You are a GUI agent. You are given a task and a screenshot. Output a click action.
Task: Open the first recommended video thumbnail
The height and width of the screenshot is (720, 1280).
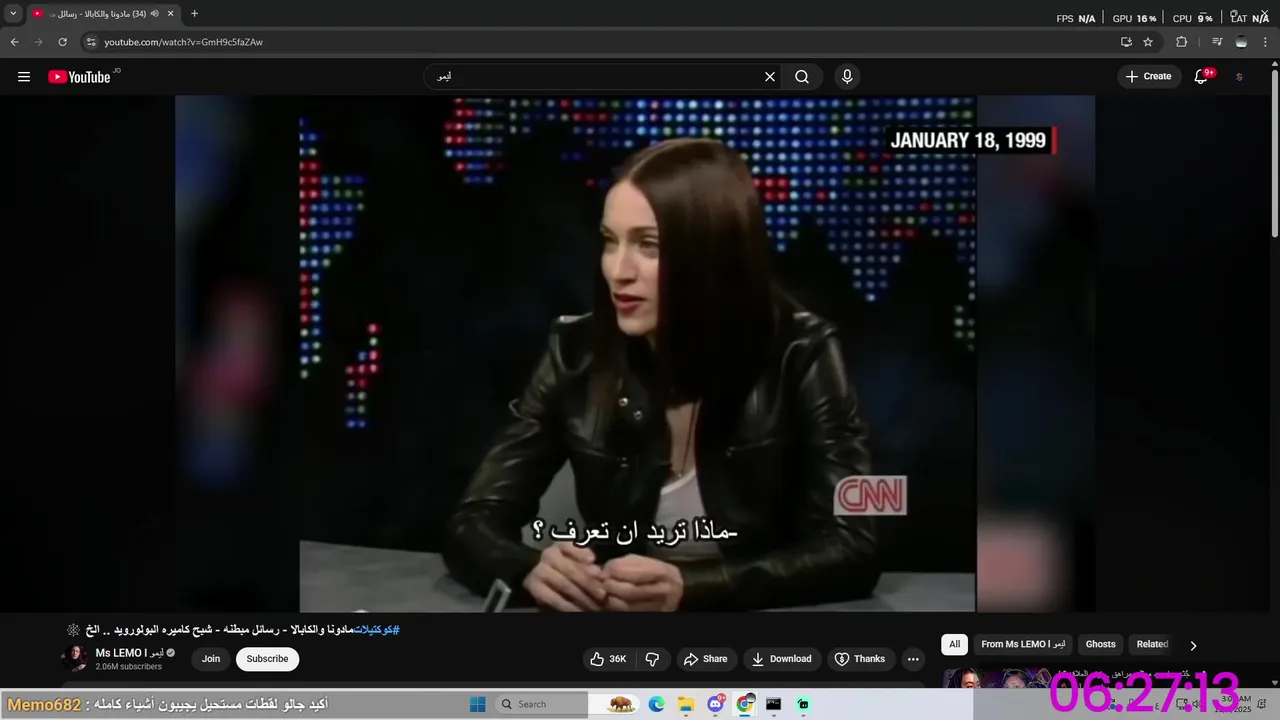click(997, 678)
